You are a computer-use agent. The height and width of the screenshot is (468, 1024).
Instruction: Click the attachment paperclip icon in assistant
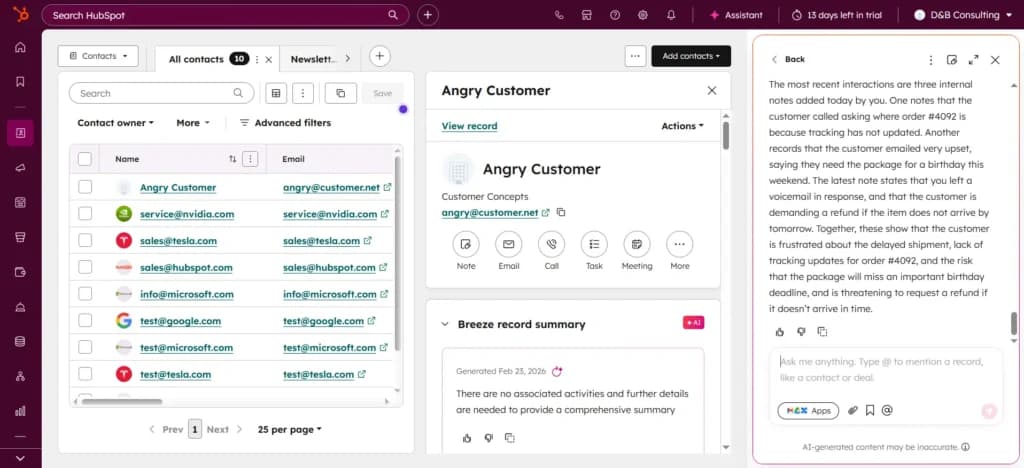pos(852,411)
